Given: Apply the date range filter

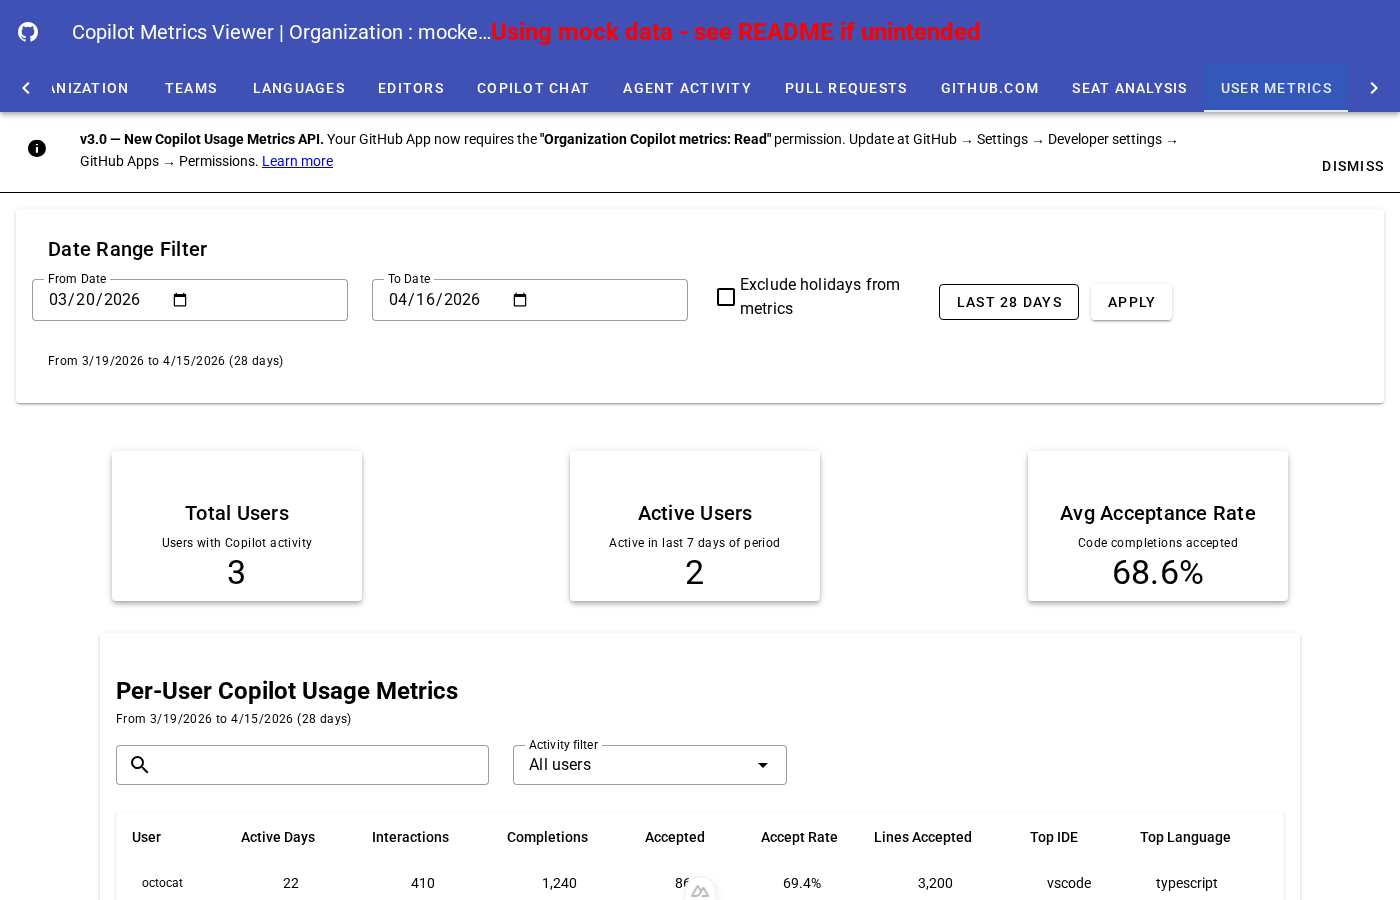Looking at the screenshot, I should pyautogui.click(x=1131, y=302).
